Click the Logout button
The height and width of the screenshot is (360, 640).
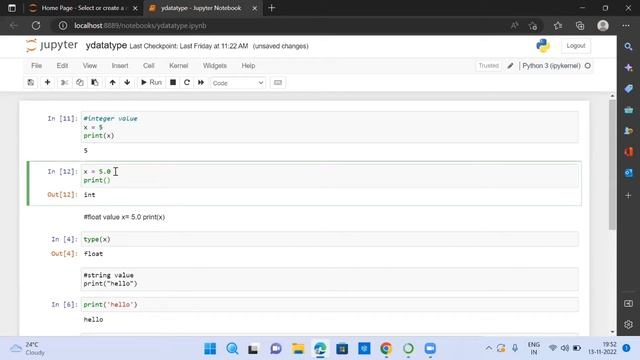(576, 46)
